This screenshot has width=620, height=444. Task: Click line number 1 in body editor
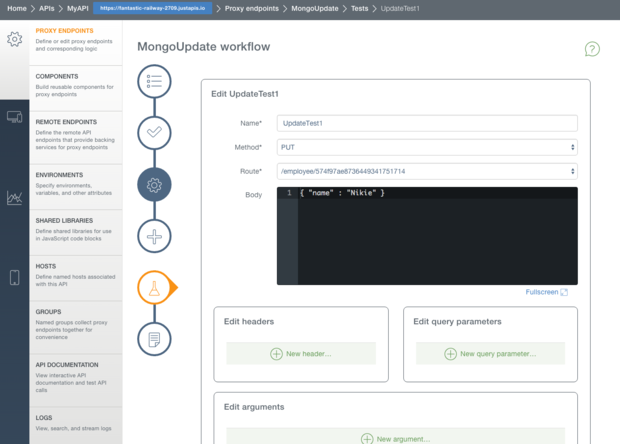click(289, 193)
